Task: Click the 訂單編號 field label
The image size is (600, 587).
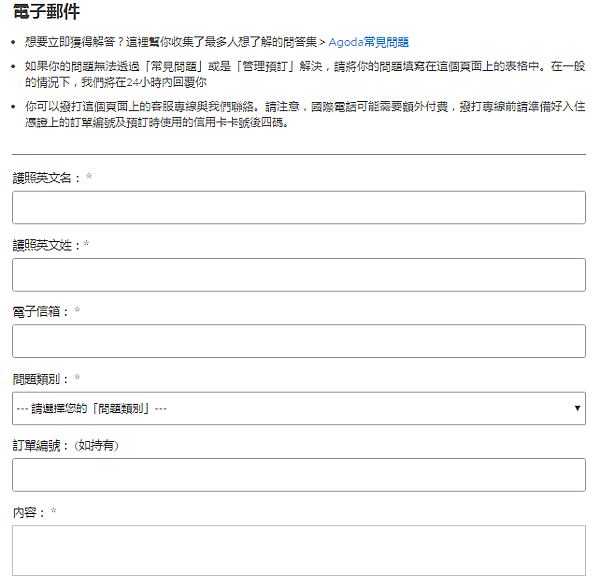Action: [40, 445]
